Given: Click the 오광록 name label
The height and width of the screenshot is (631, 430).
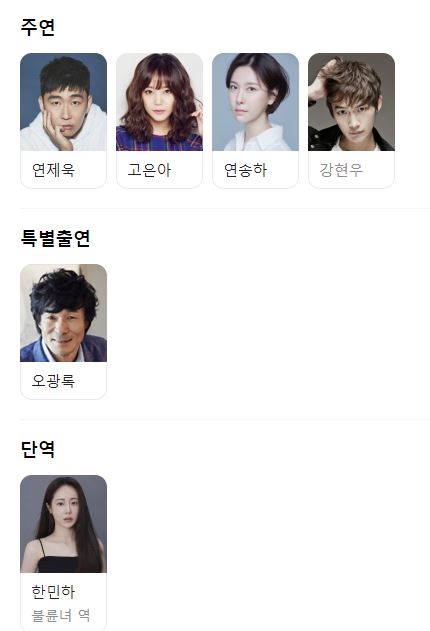Looking at the screenshot, I should tap(53, 381).
